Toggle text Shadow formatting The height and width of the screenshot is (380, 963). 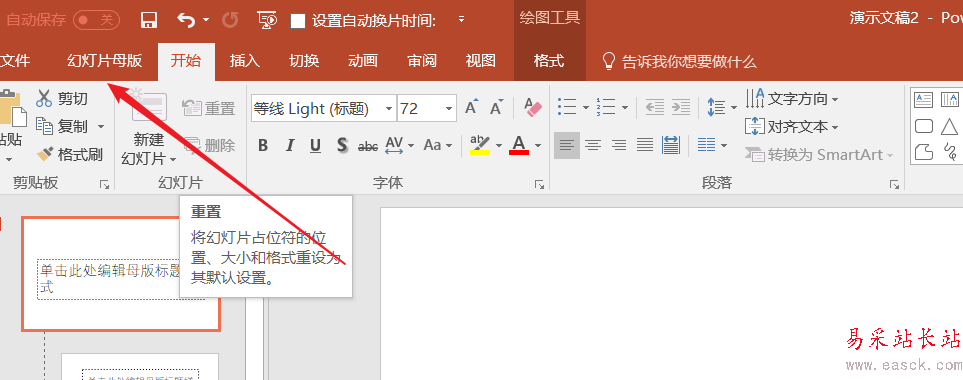click(x=343, y=145)
